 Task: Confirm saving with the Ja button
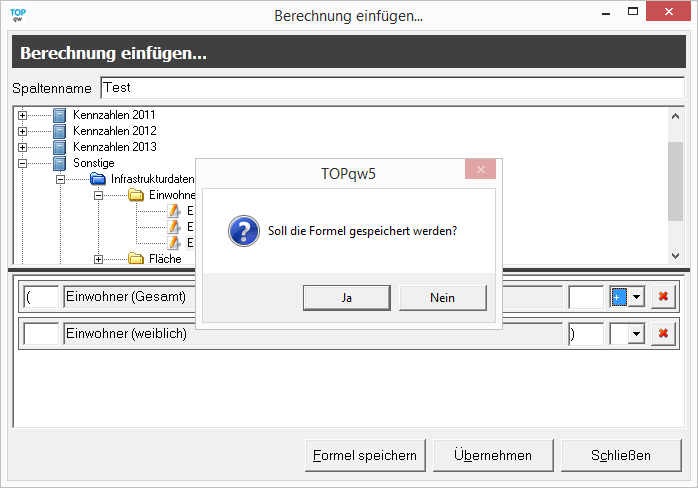click(346, 298)
